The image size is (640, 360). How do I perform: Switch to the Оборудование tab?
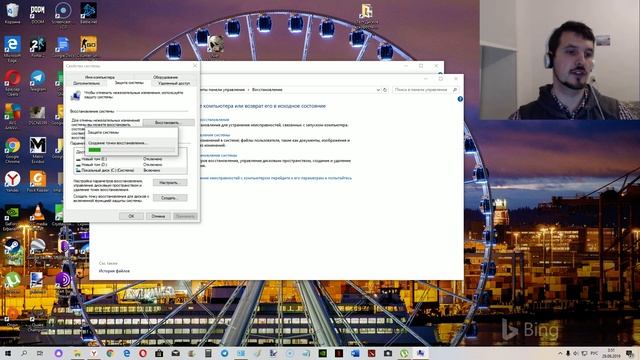165,77
